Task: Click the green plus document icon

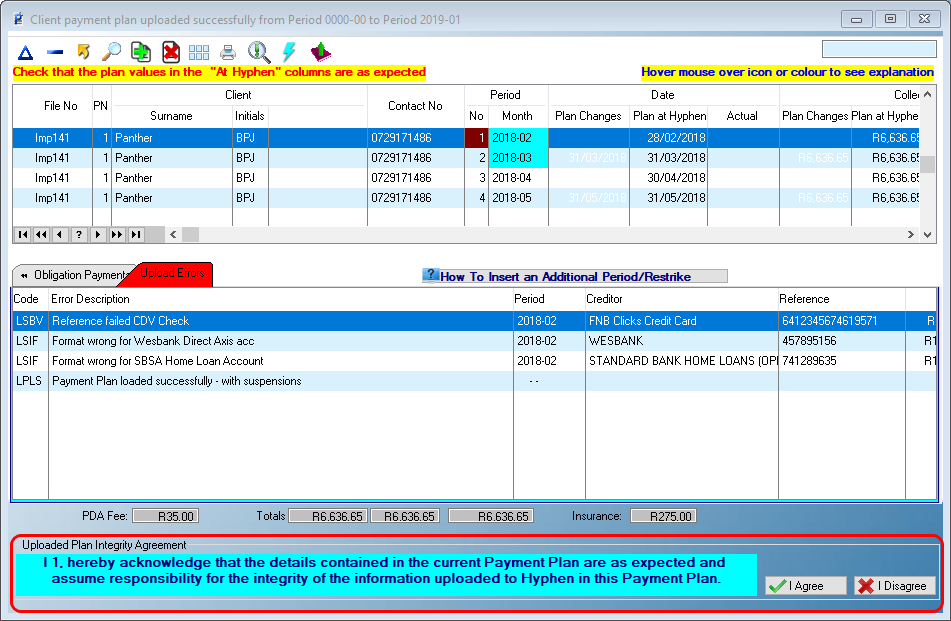Action: (x=141, y=52)
